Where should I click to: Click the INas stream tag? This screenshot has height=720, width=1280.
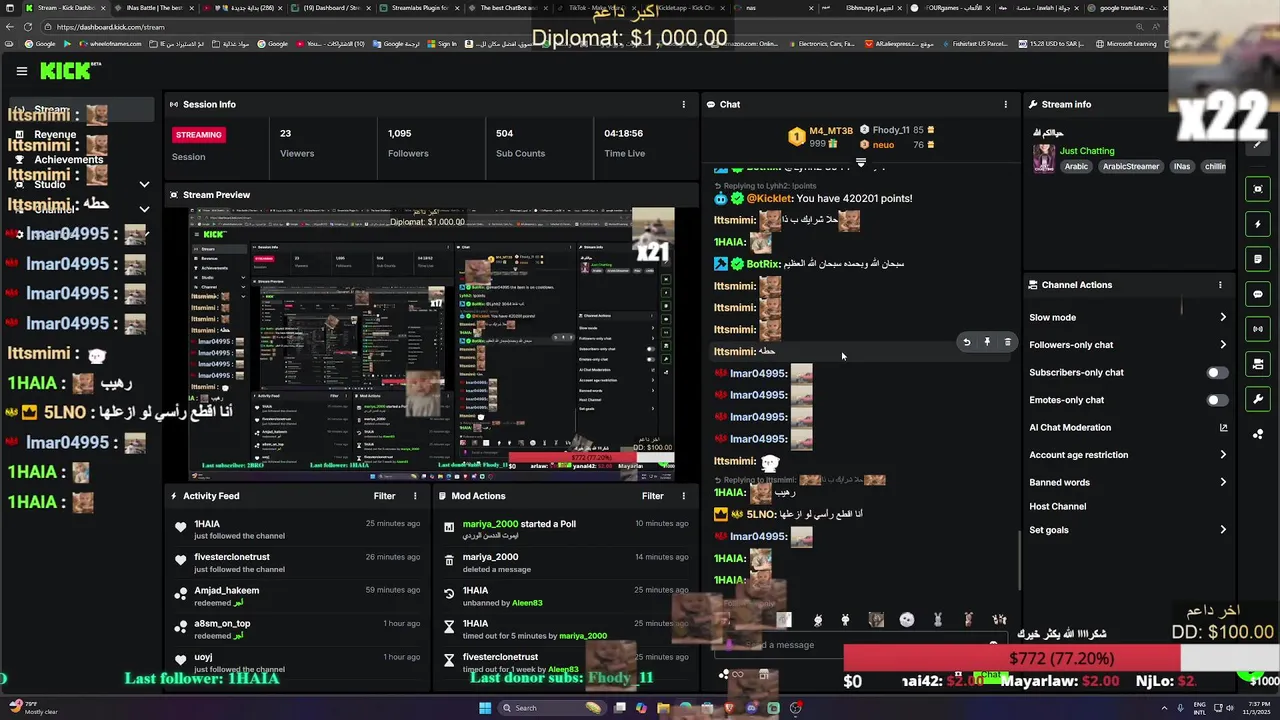[1182, 167]
